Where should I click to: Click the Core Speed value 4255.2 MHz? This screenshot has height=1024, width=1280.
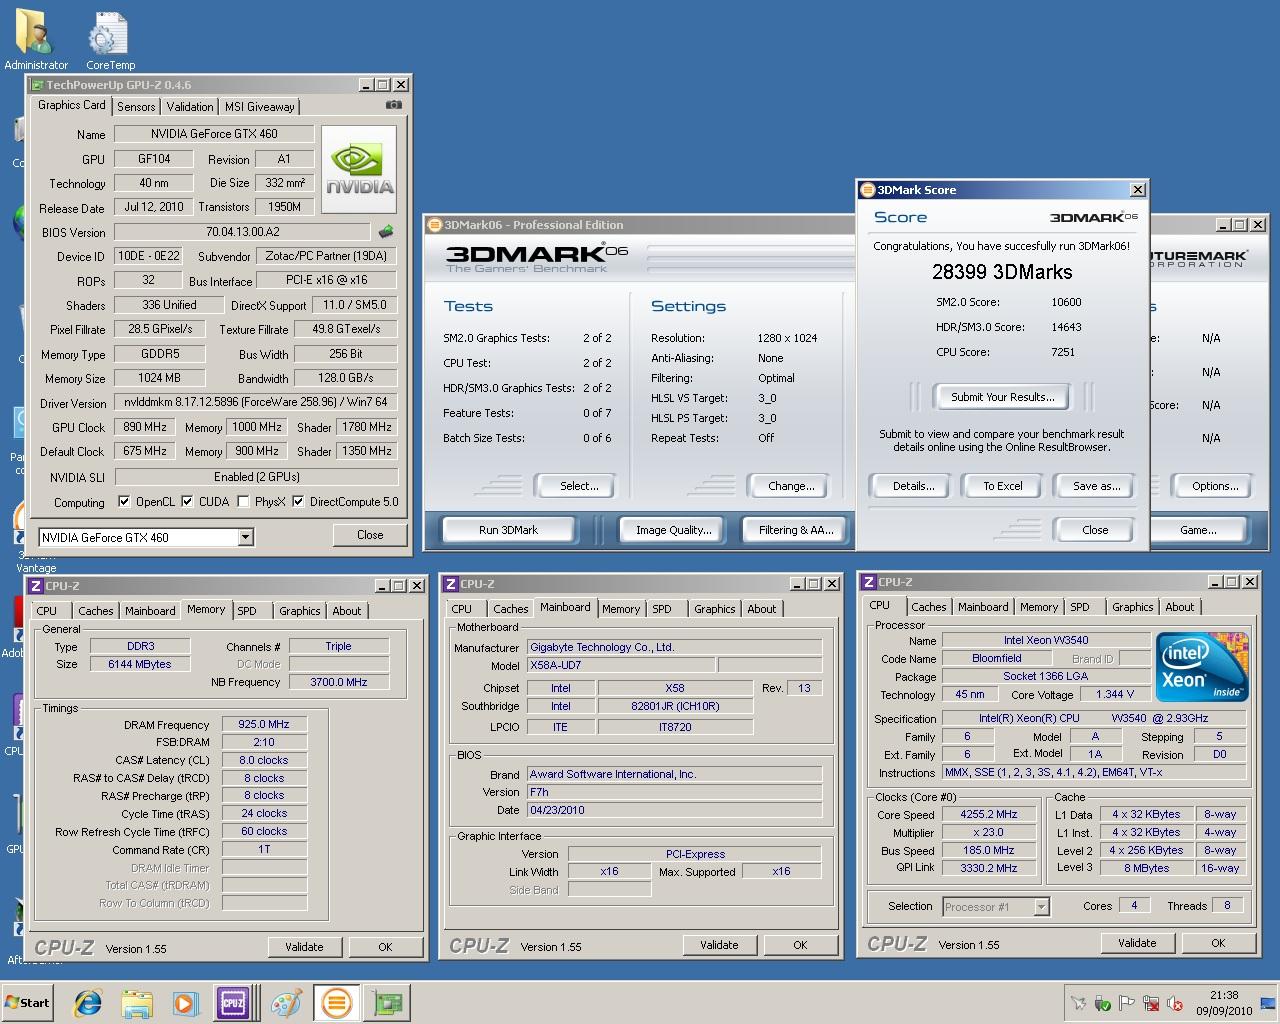[989, 814]
